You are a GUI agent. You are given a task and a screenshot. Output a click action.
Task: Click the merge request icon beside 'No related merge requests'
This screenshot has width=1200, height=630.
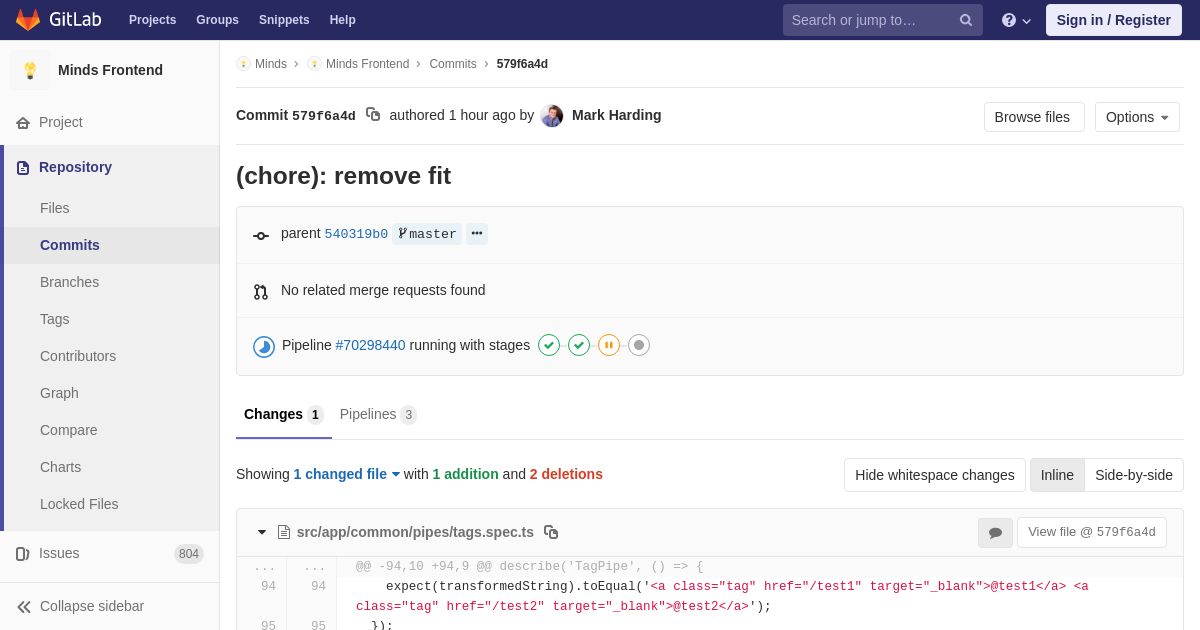point(261,291)
